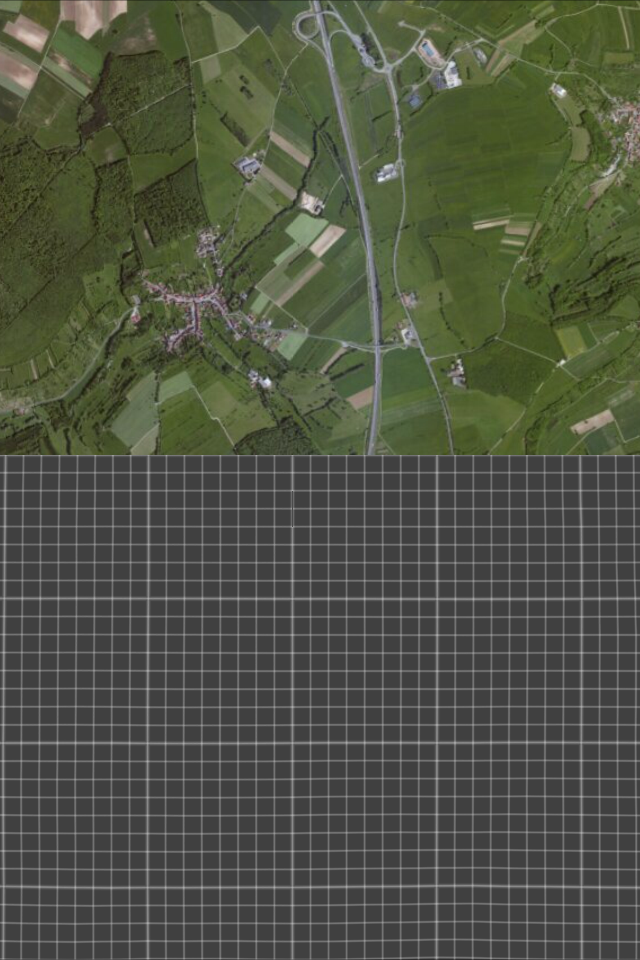Image resolution: width=640 pixels, height=960 pixels.
Task: Click the brown field beside the highway's southern end
Action: (x=361, y=397)
